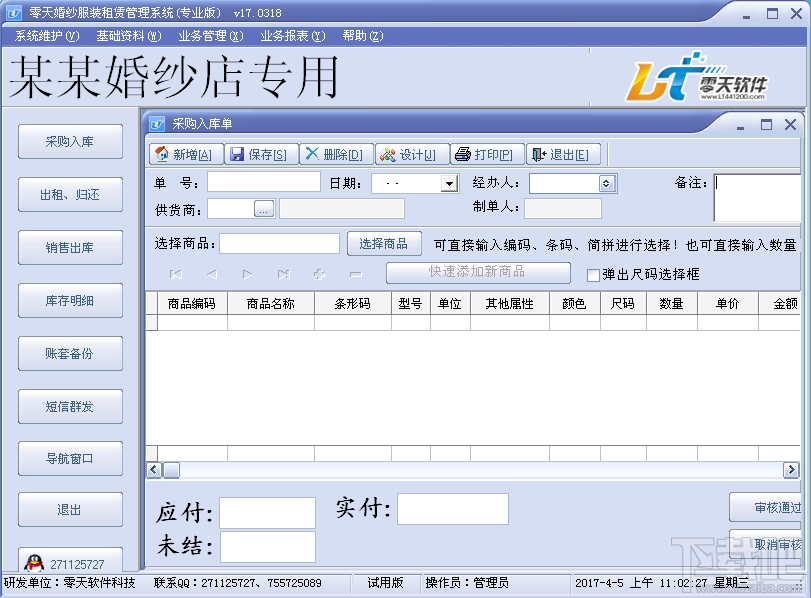This screenshot has height=598, width=811.
Task: Click the first-record navigation arrow
Action: coord(178,274)
